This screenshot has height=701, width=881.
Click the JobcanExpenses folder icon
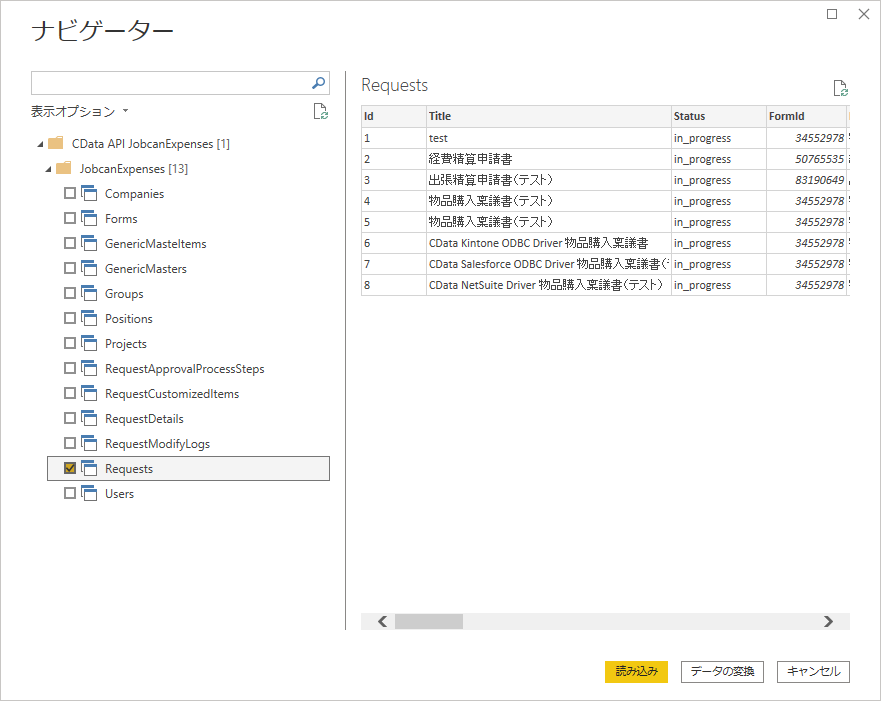[x=63, y=168]
